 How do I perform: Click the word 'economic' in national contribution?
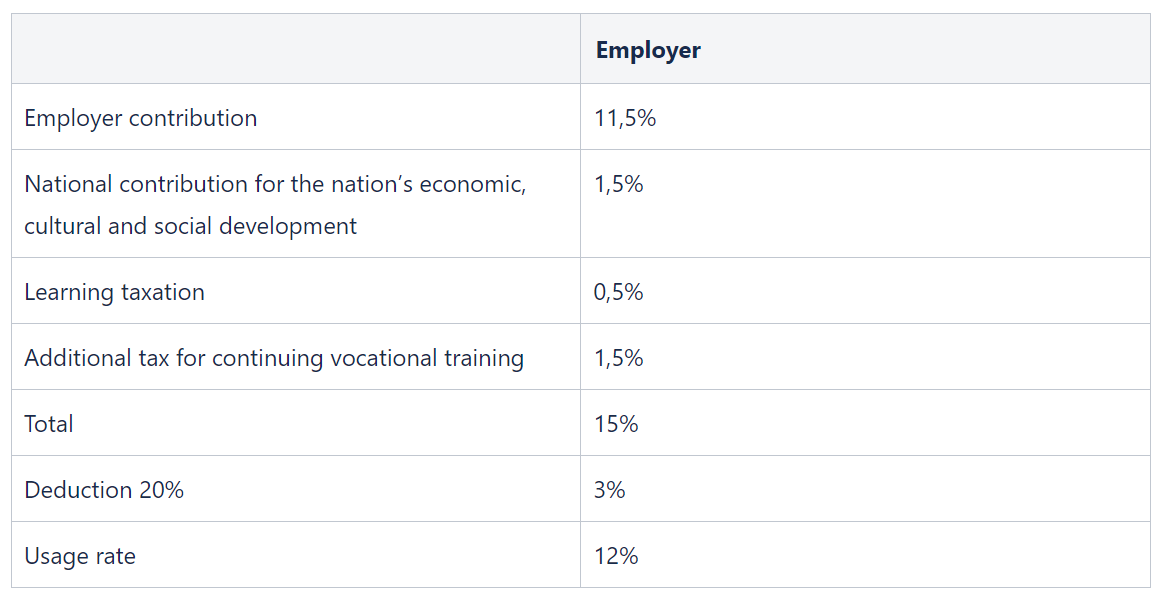pos(469,184)
